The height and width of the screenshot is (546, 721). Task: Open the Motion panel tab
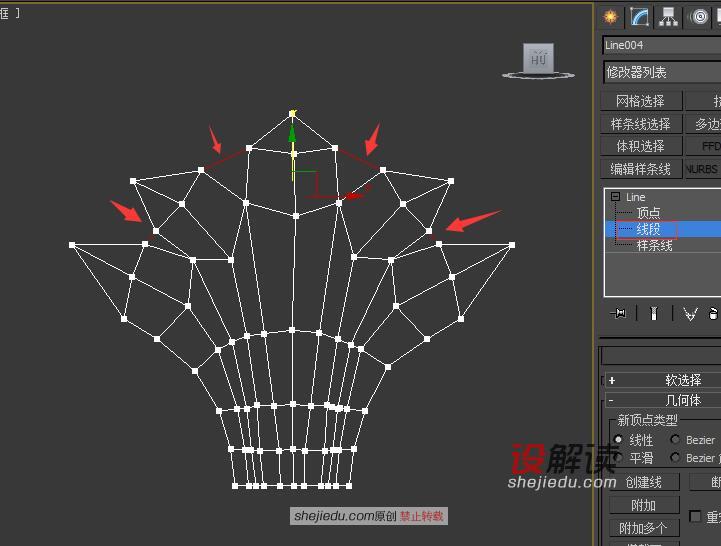pos(698,17)
